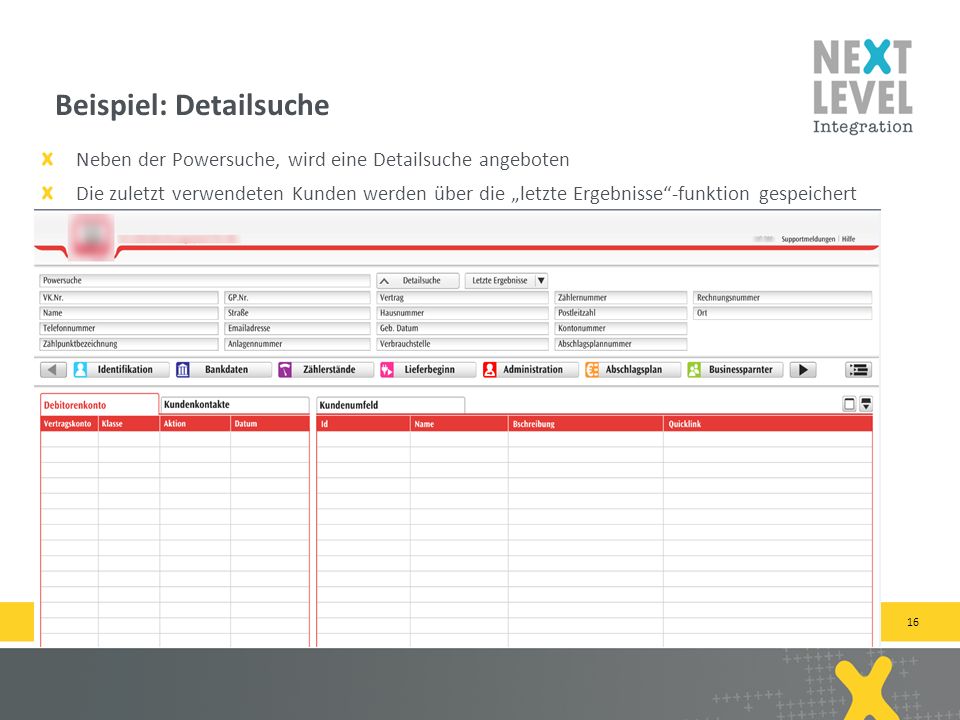Click the square window icon above the Quicklink column
The width and height of the screenshot is (960, 720).
tap(849, 404)
